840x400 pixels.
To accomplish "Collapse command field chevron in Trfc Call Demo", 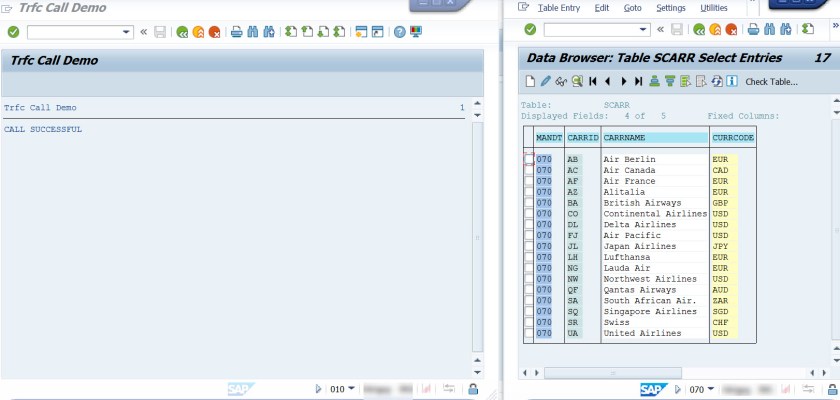I will click(144, 32).
